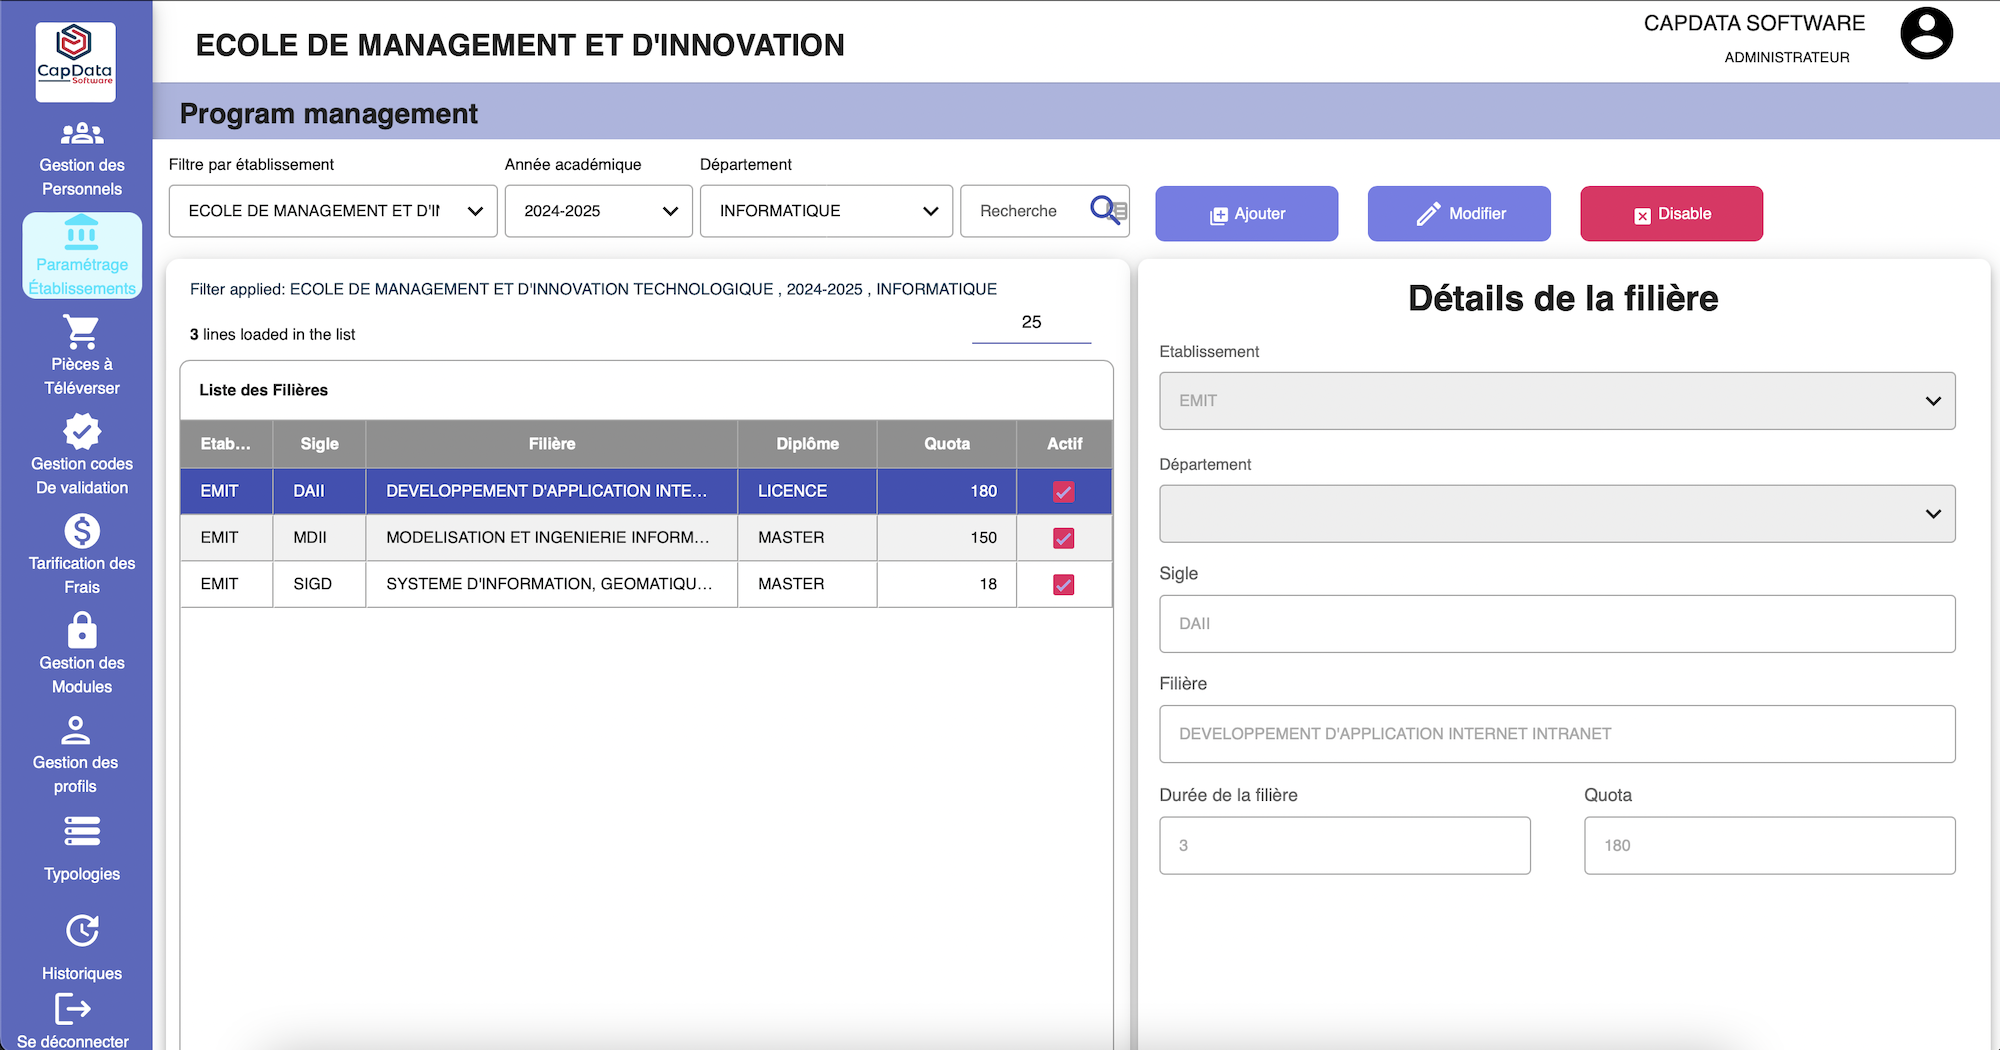Screen dimensions: 2000x1050
Task: Click MASTER diploma cell in SIGD row
Action: pos(807,584)
